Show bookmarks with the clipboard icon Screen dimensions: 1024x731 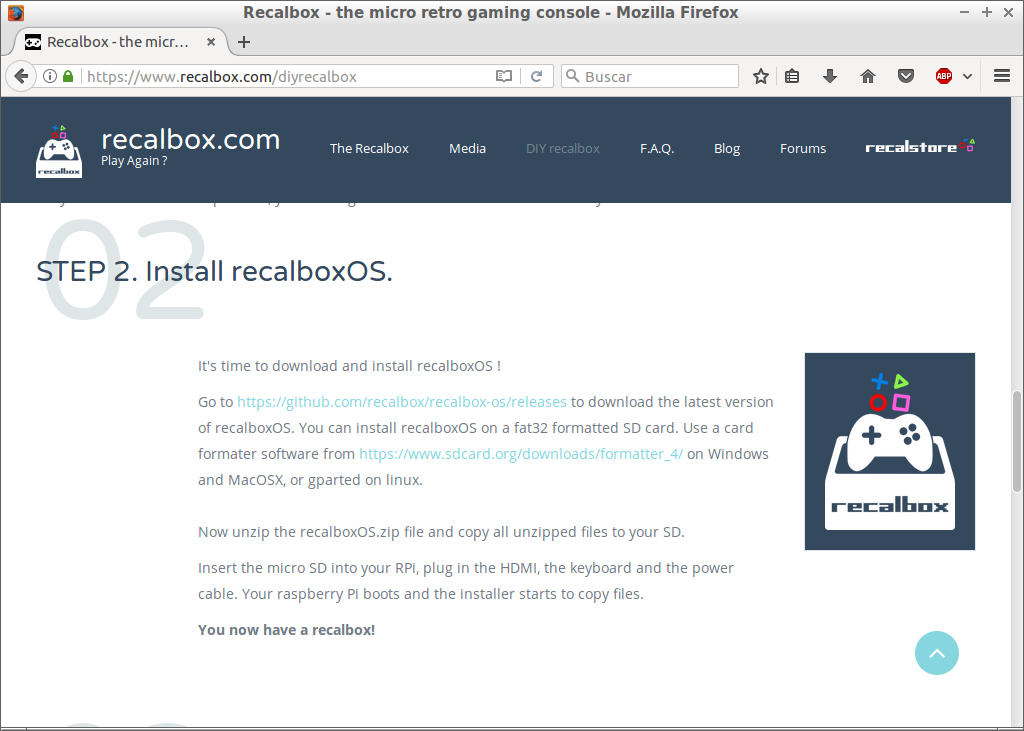coord(792,76)
